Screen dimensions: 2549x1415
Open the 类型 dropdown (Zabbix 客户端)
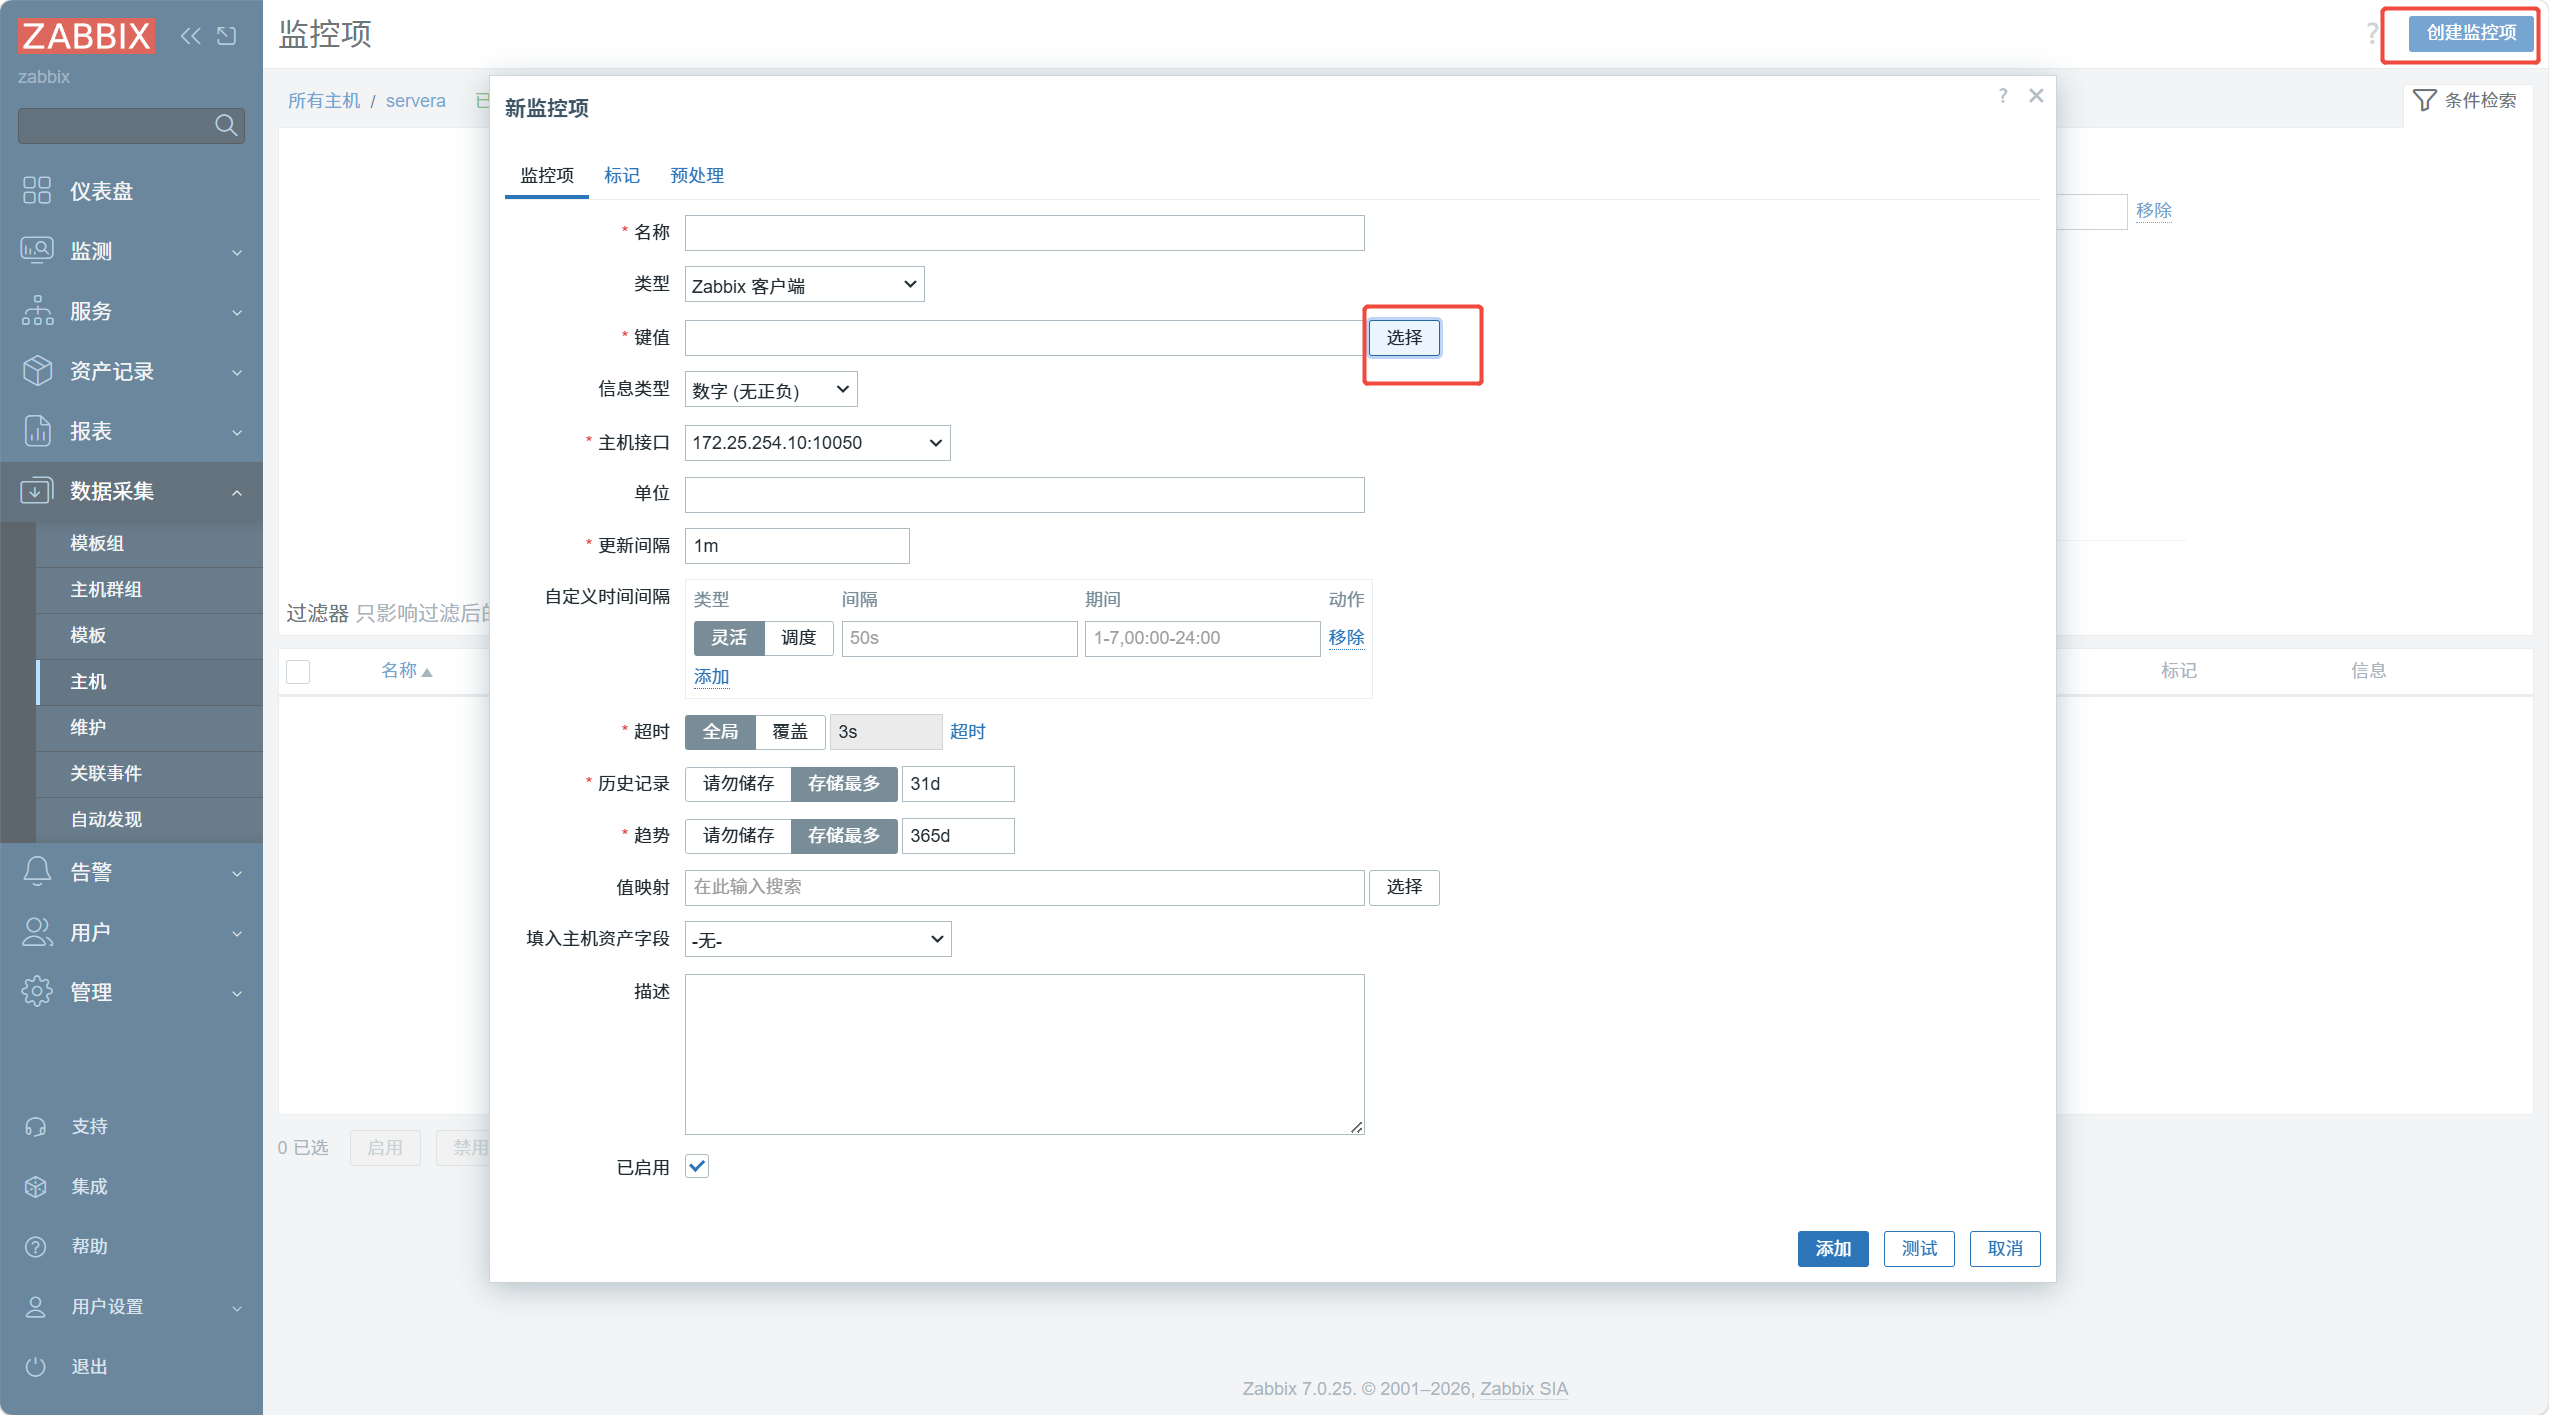(804, 285)
